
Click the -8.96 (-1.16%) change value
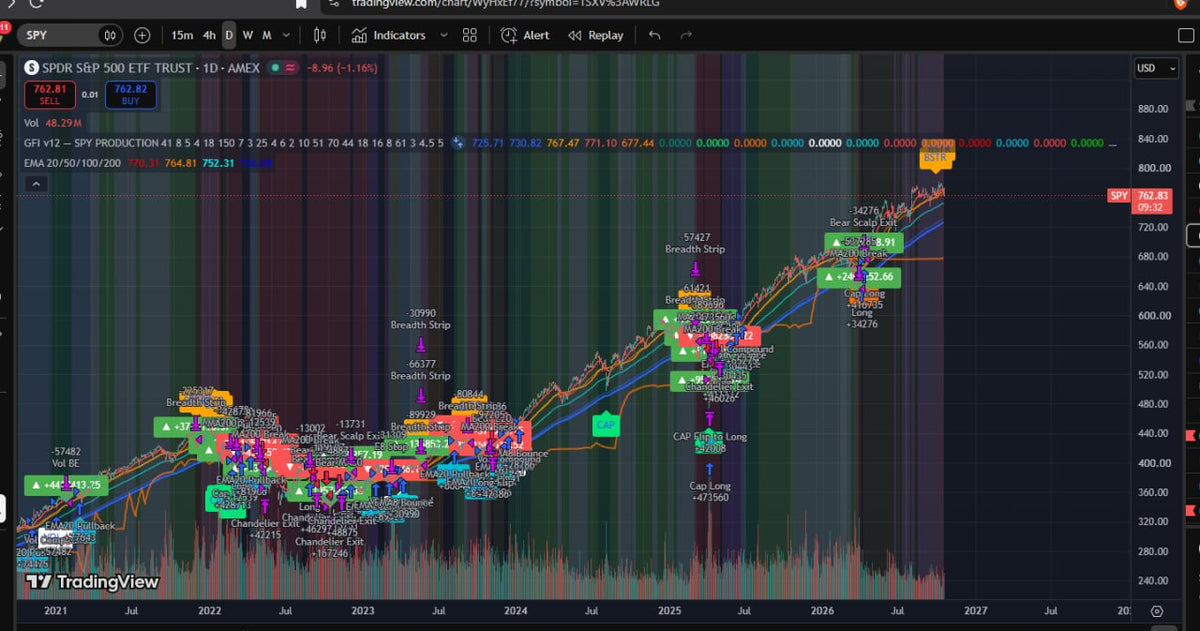pos(343,68)
